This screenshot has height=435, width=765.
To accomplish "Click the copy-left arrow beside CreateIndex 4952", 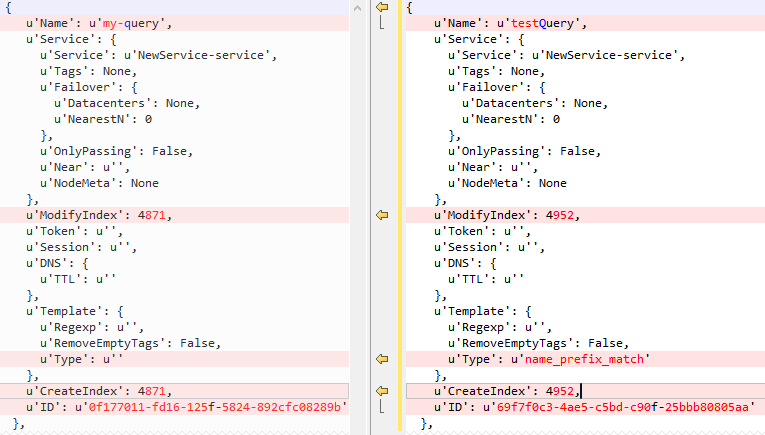I will (x=382, y=391).
